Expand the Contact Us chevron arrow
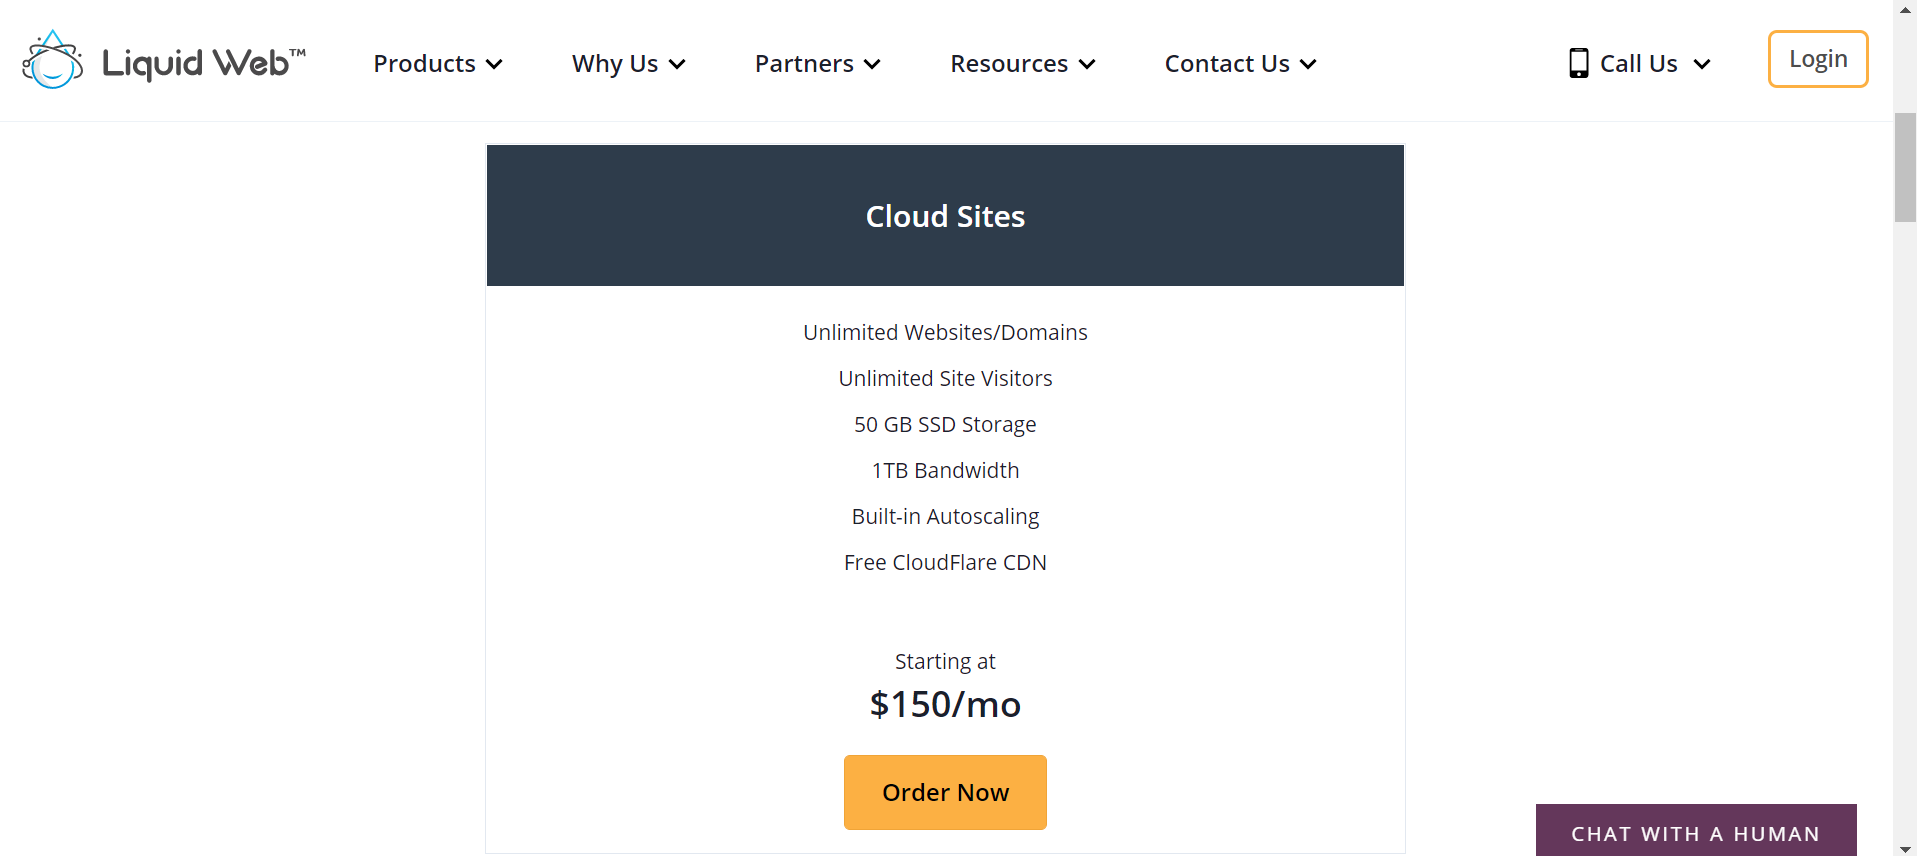This screenshot has width=1917, height=856. pos(1308,65)
